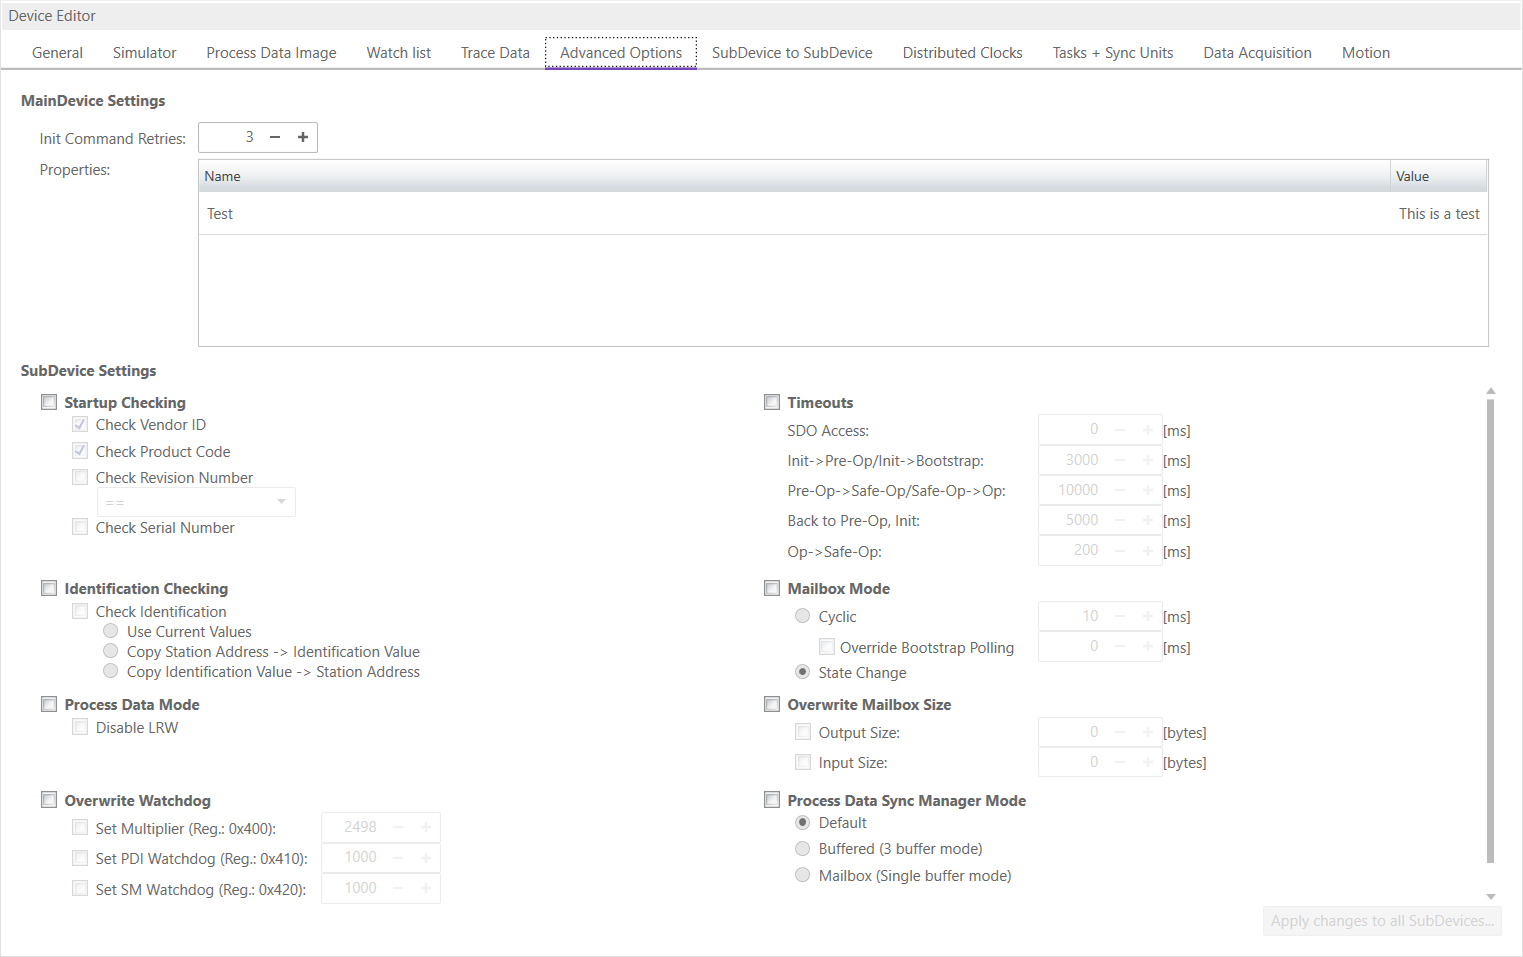Image resolution: width=1523 pixels, height=957 pixels.
Task: Switch to the Distributed Clocks tab
Action: click(x=962, y=53)
